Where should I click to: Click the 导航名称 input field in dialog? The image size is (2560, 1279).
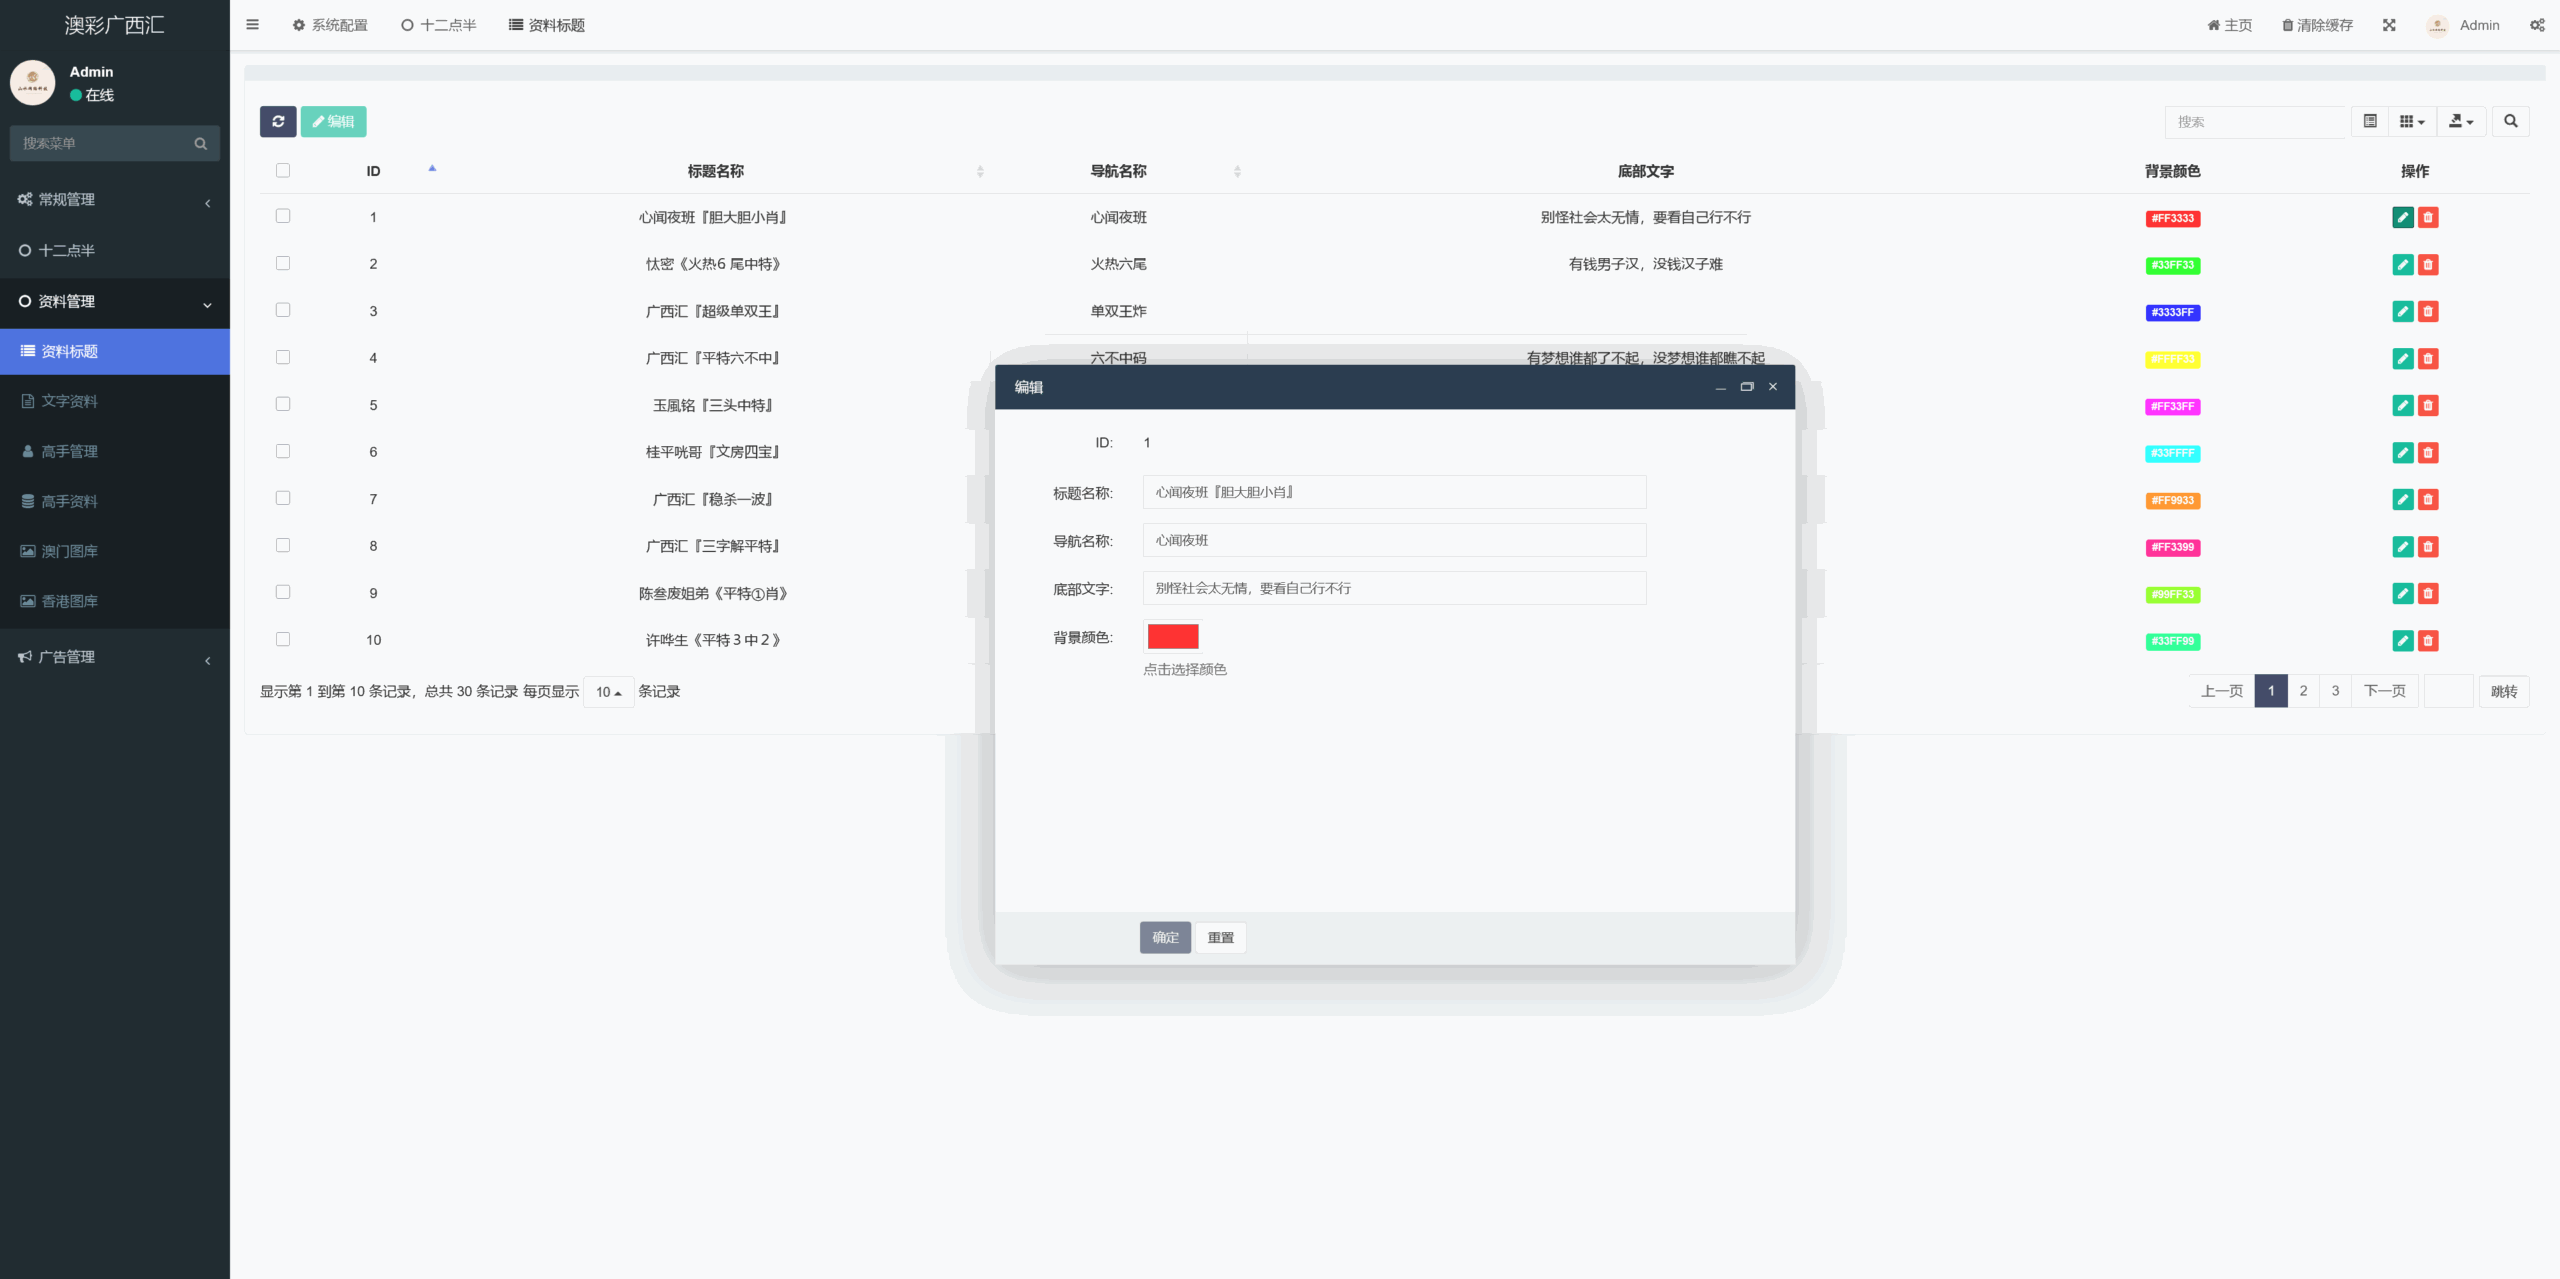click(1394, 541)
